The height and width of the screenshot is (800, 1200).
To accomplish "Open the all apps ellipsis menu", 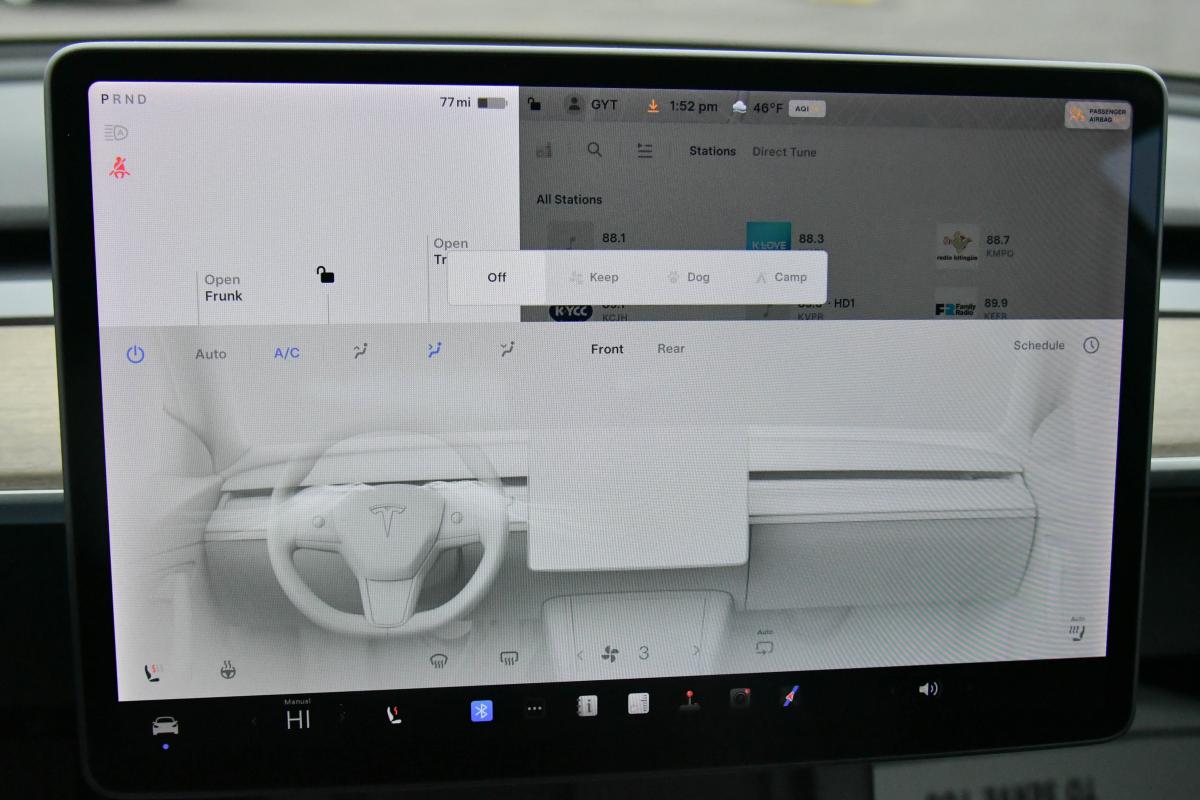I will 535,709.
